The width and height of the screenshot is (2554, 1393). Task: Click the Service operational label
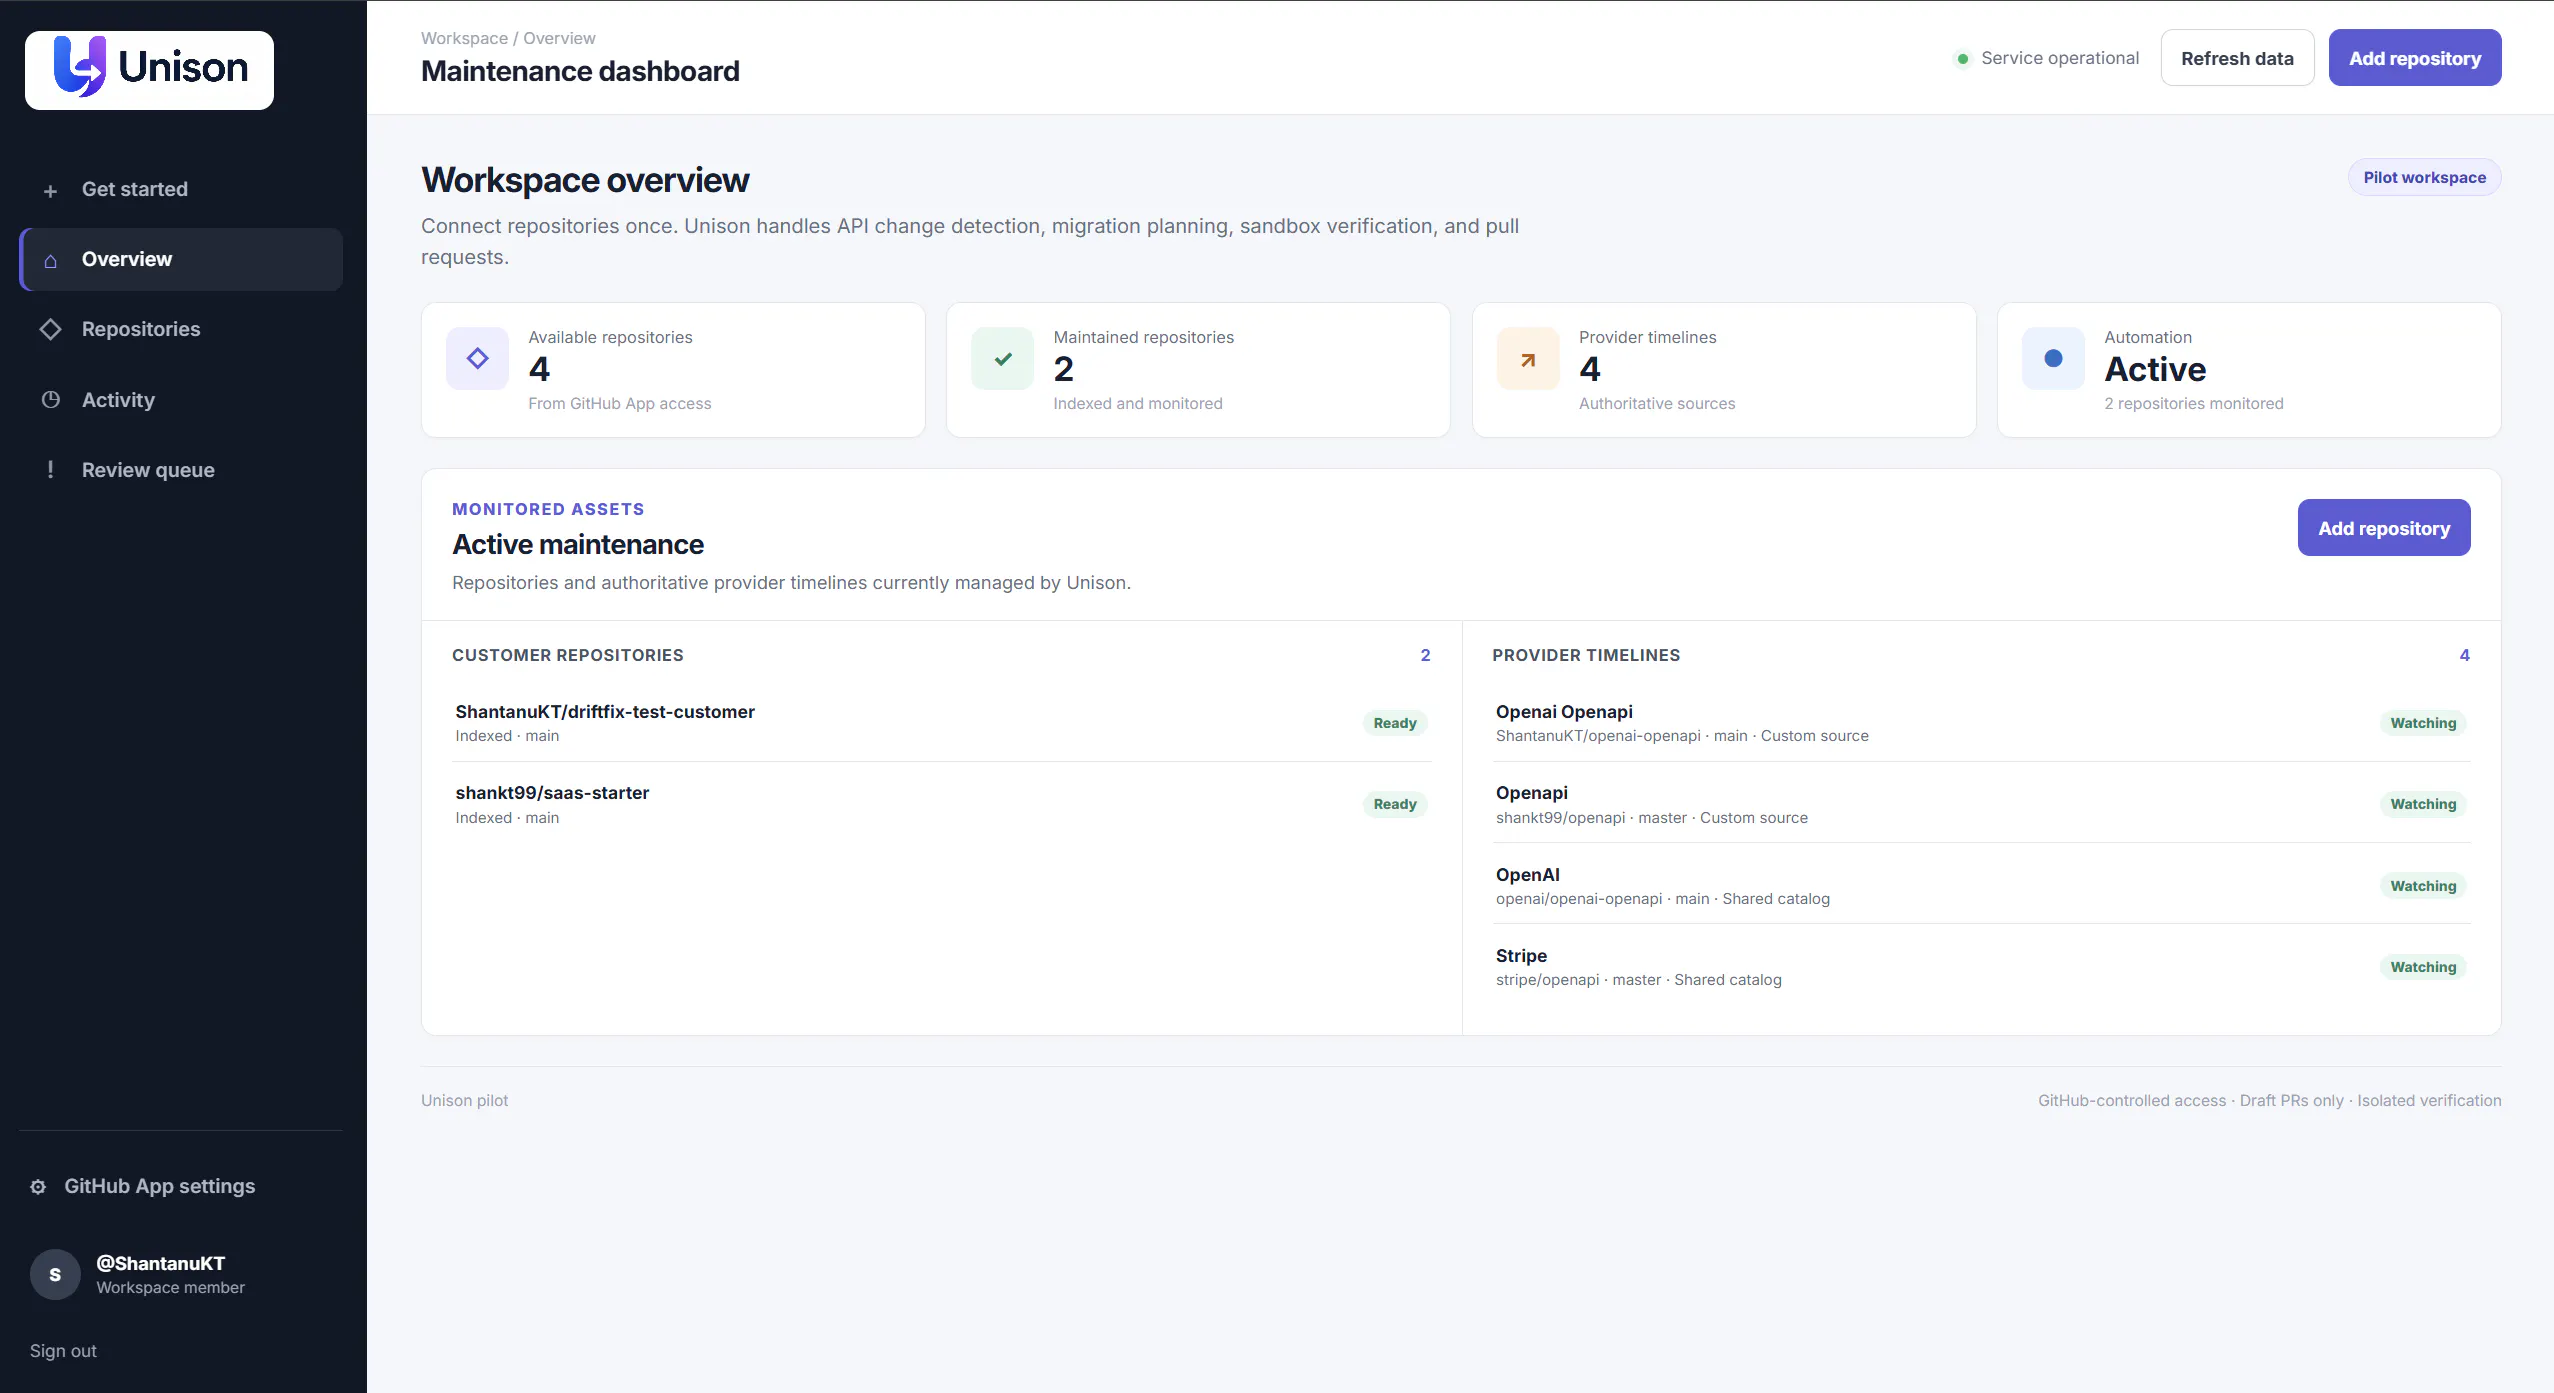pos(2060,58)
